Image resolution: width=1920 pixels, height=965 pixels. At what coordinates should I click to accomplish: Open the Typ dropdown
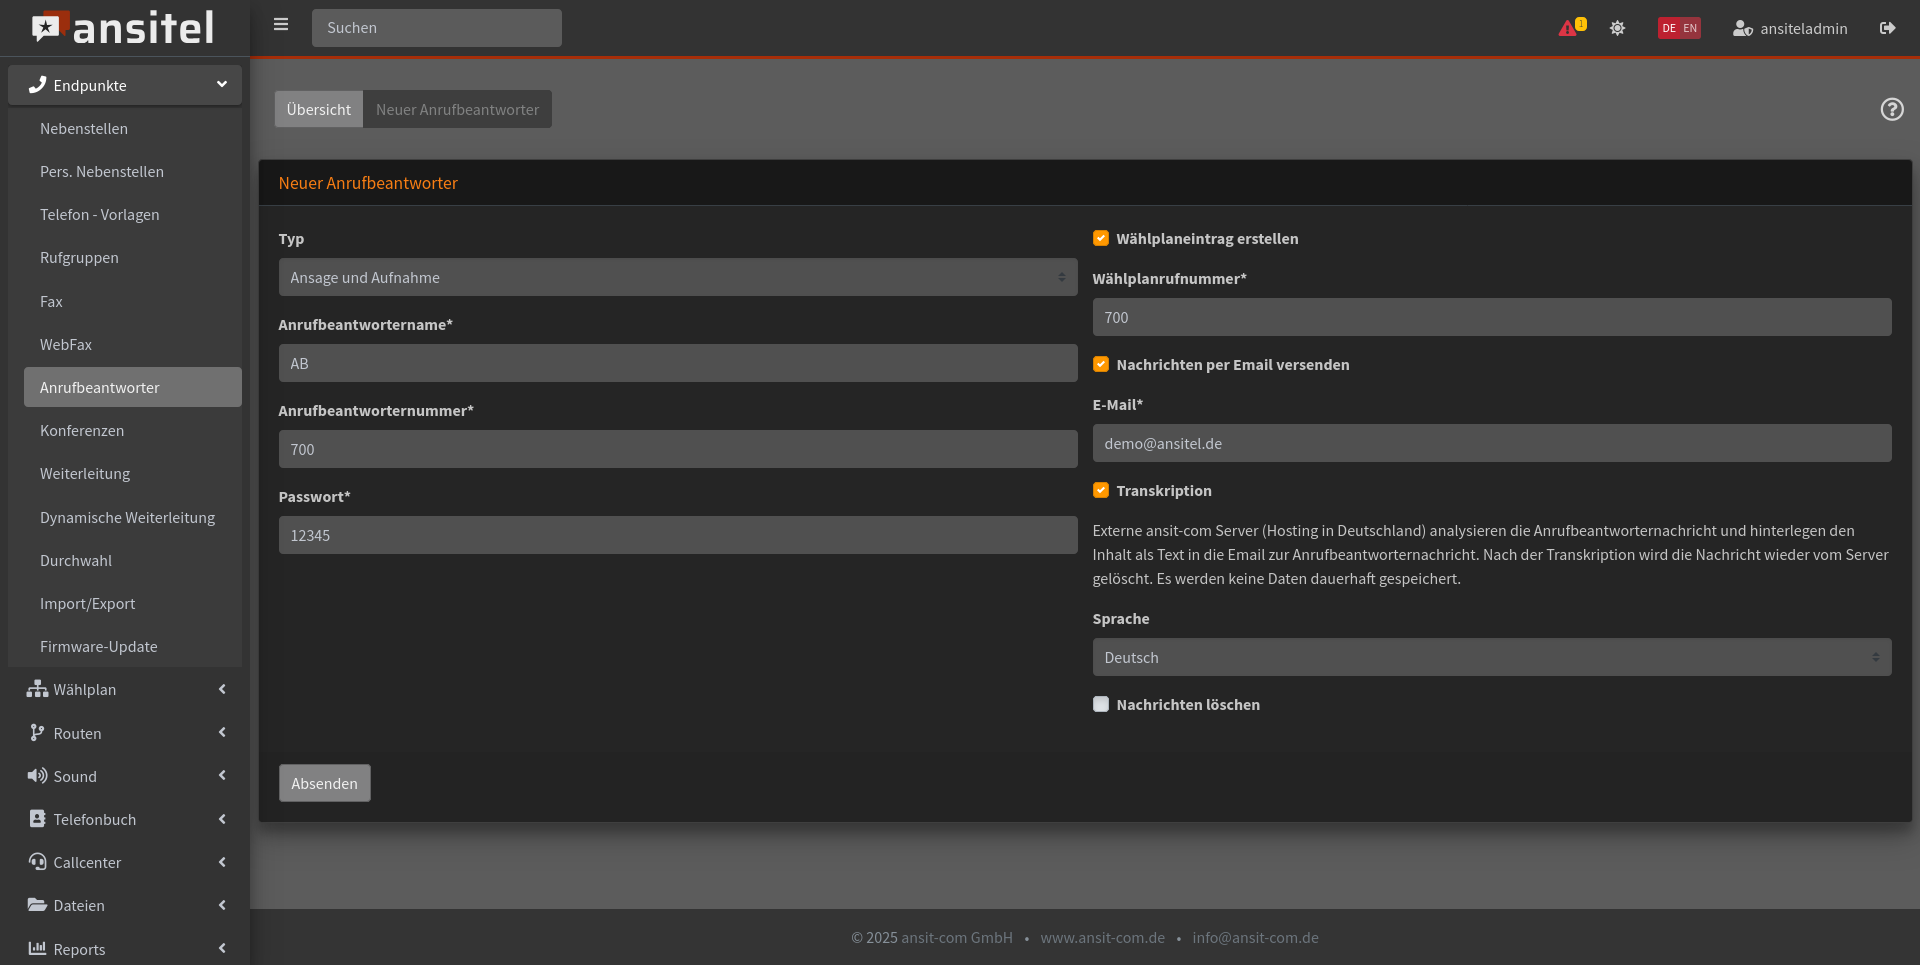pyautogui.click(x=677, y=277)
